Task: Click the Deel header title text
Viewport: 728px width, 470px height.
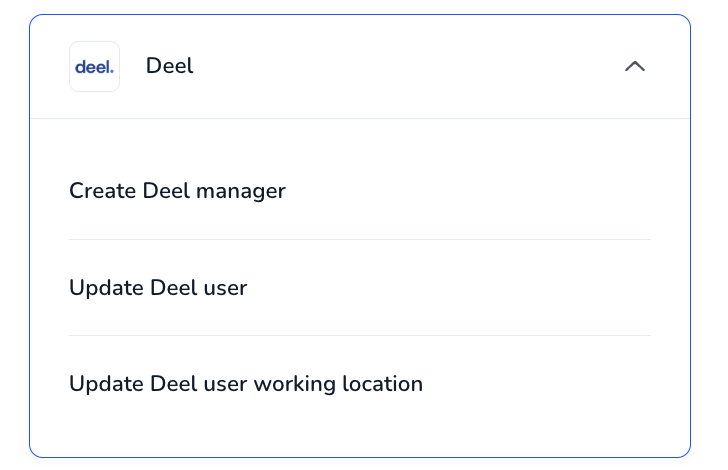Action: (169, 65)
